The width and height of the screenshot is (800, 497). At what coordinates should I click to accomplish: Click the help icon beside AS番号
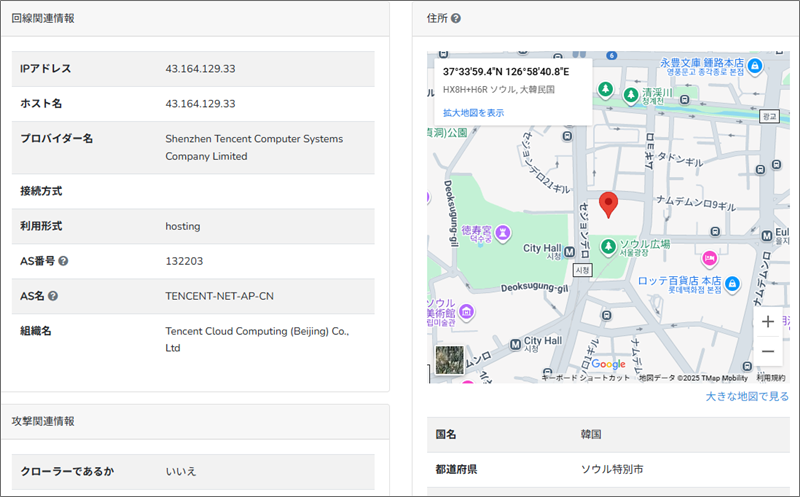(63, 261)
